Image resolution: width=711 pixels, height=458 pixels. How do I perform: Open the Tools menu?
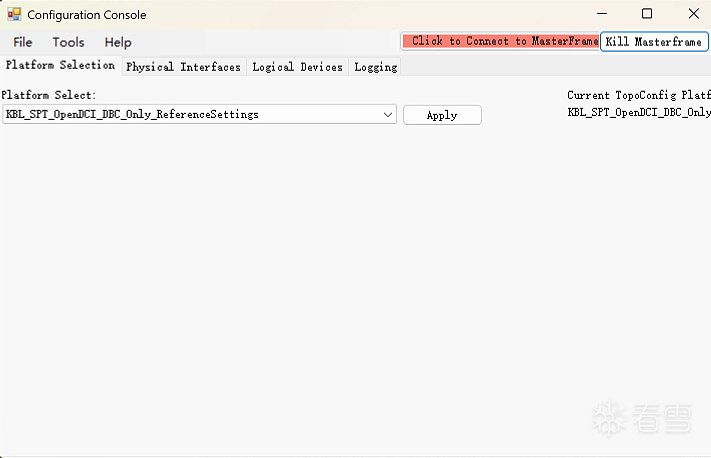tap(68, 42)
